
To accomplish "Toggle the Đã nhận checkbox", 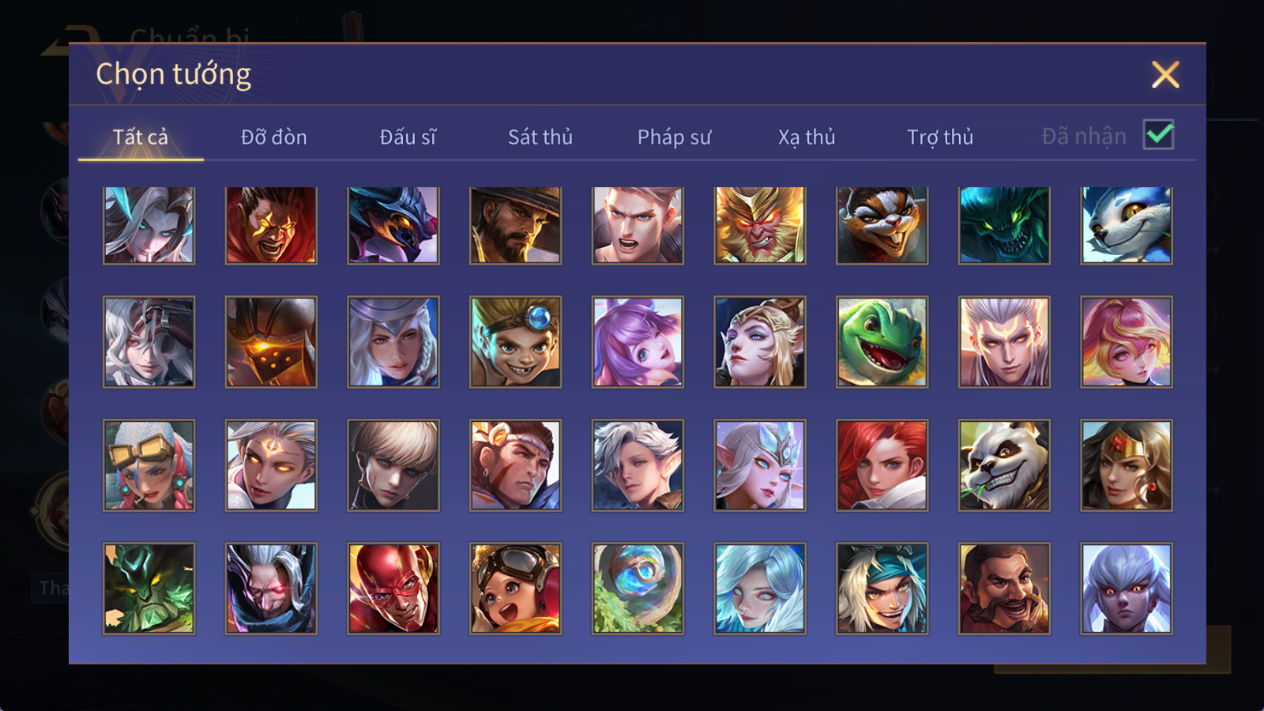I will [x=1159, y=135].
